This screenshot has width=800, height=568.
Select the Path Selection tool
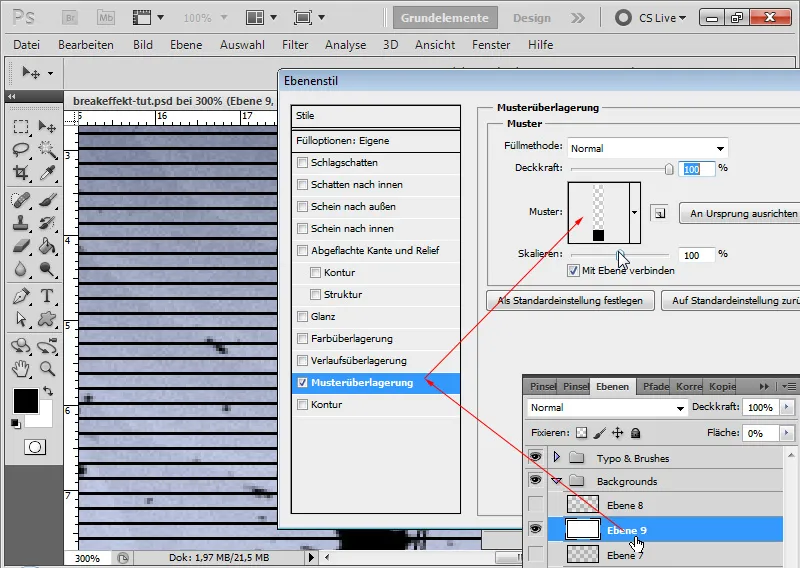(20, 319)
